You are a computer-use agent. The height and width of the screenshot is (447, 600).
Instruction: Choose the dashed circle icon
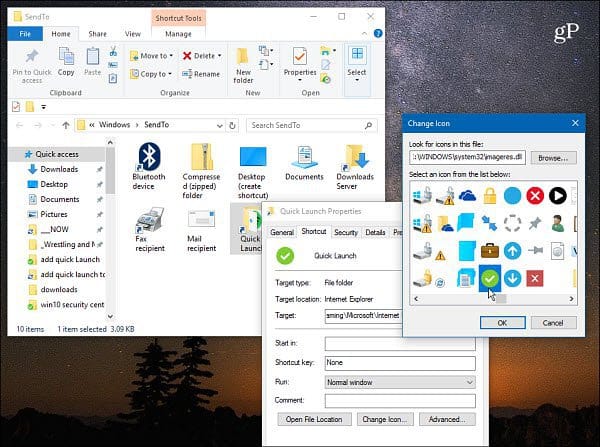(x=512, y=223)
